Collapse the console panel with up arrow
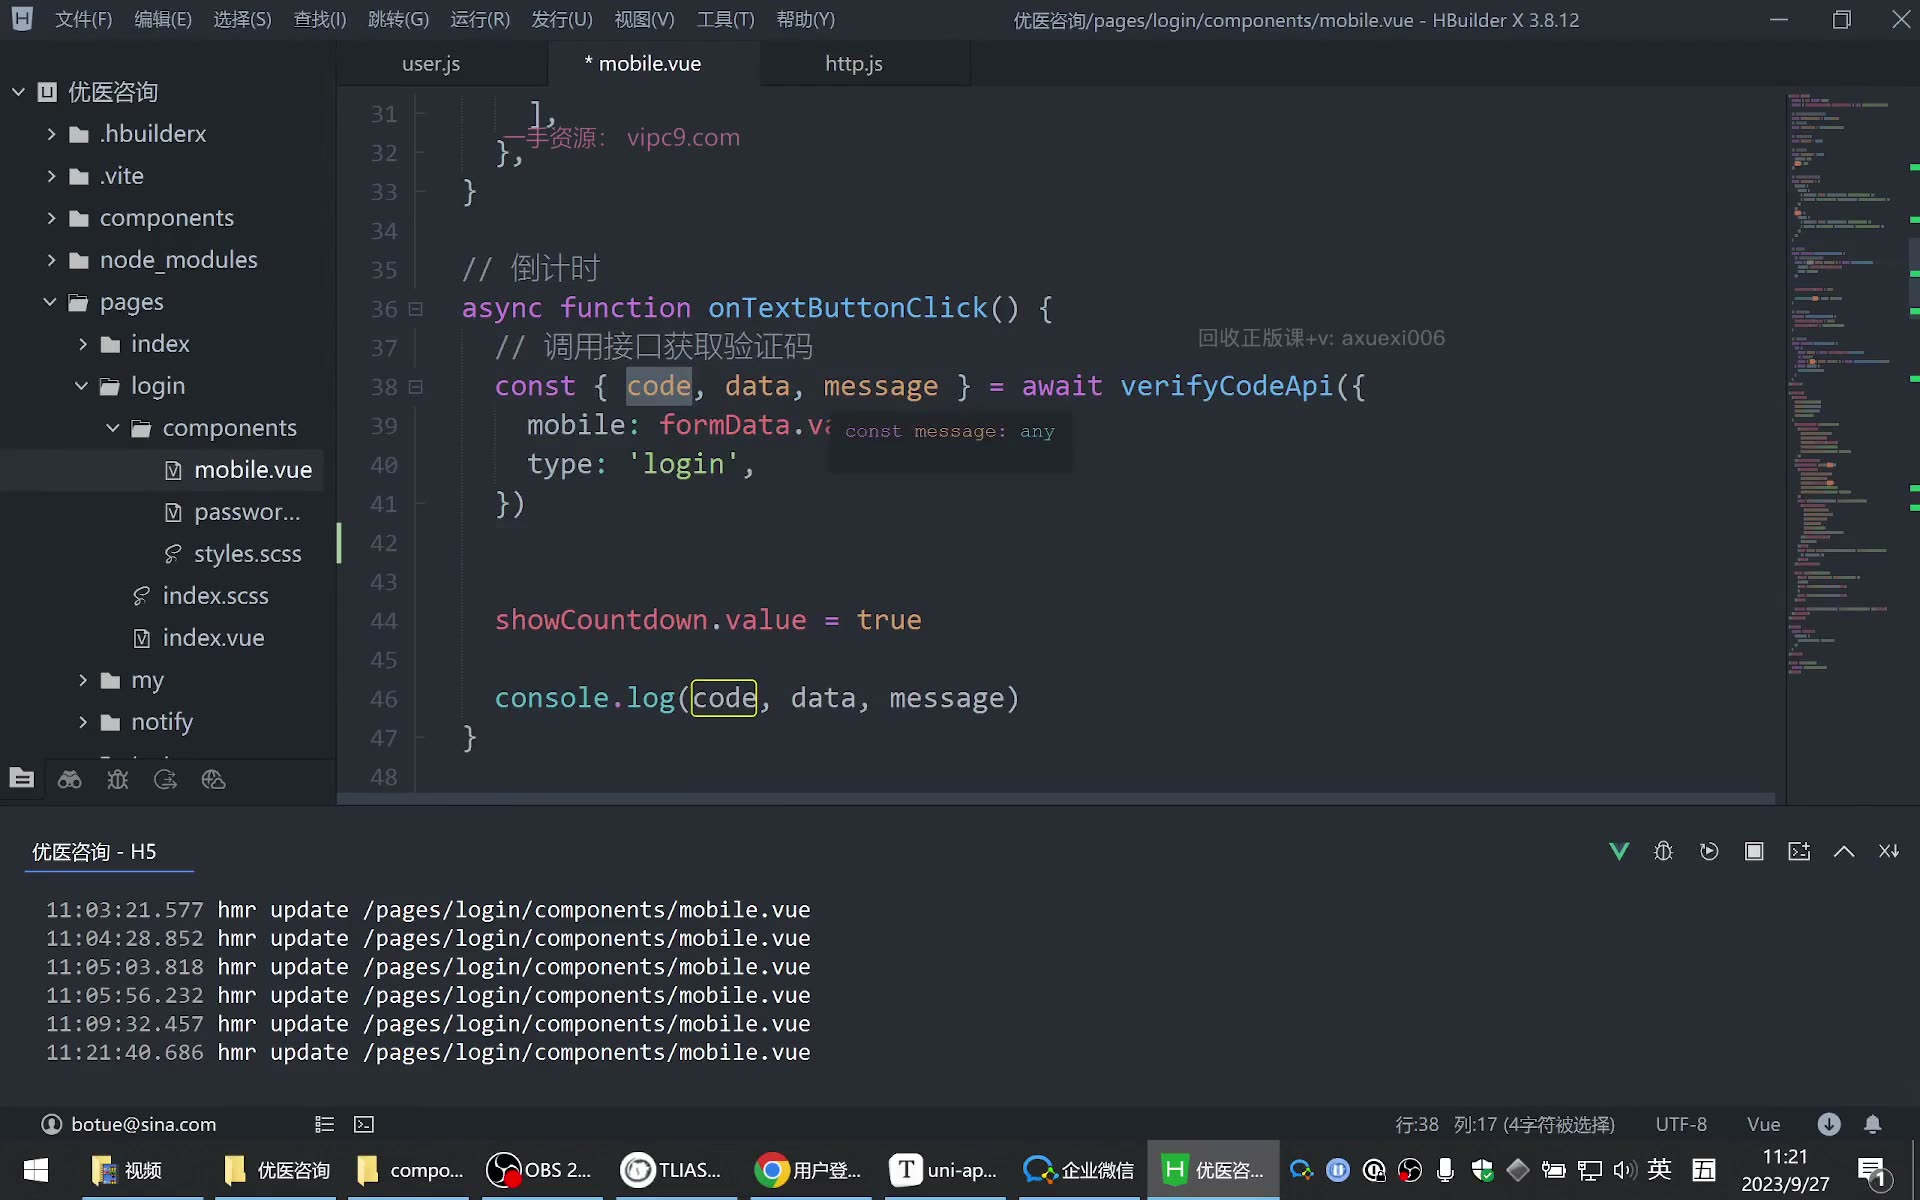 point(1844,851)
